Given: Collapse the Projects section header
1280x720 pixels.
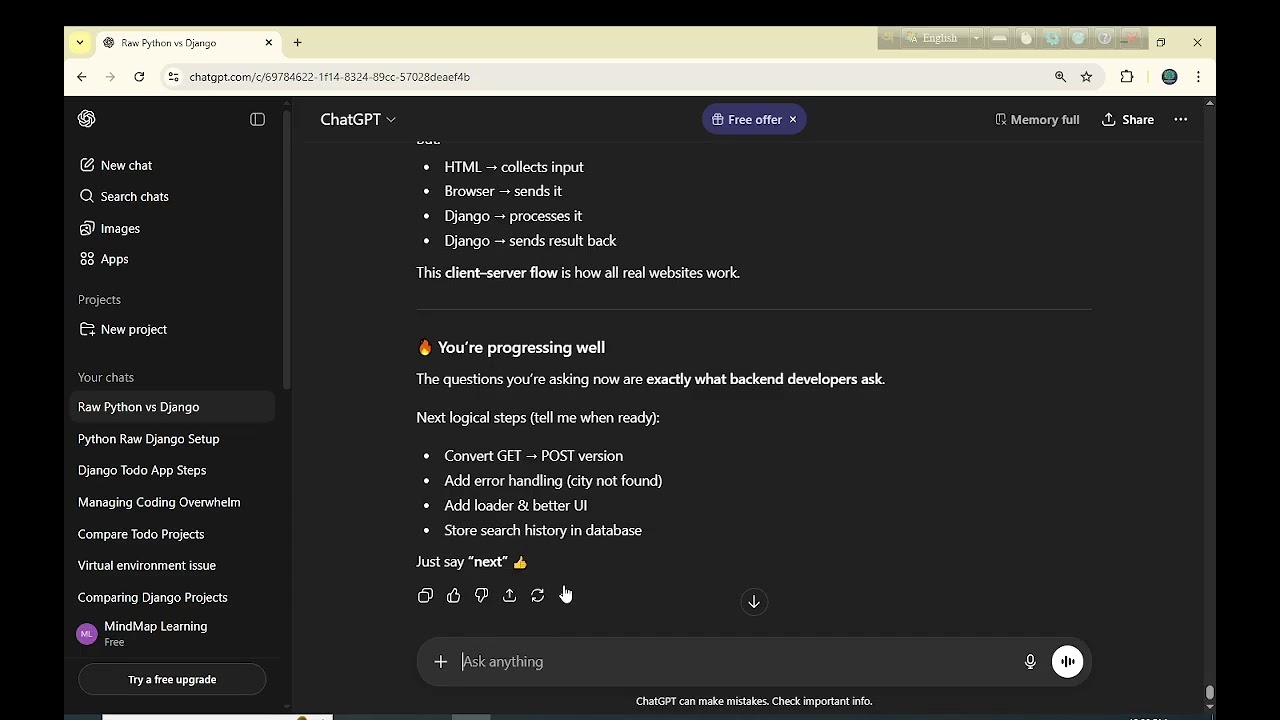Looking at the screenshot, I should [x=99, y=300].
